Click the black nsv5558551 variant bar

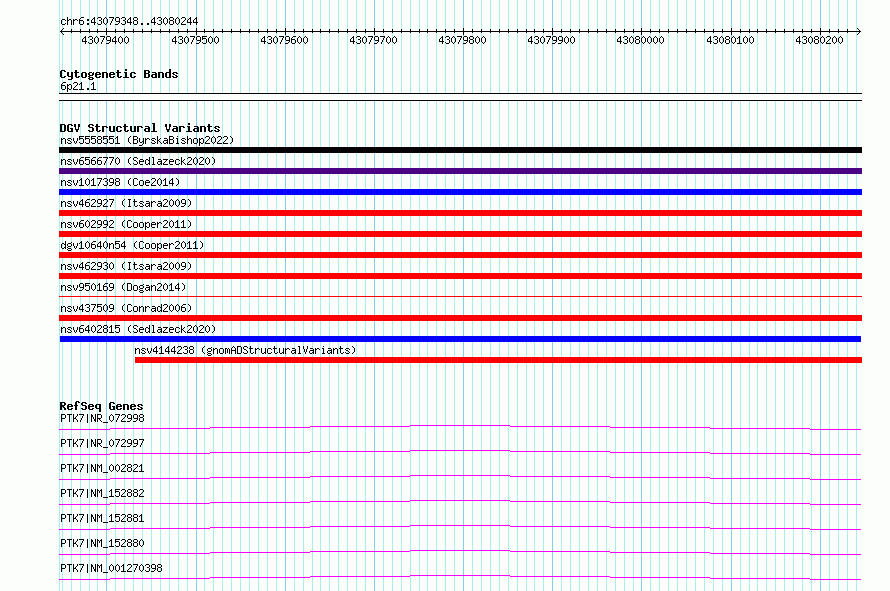coord(460,150)
